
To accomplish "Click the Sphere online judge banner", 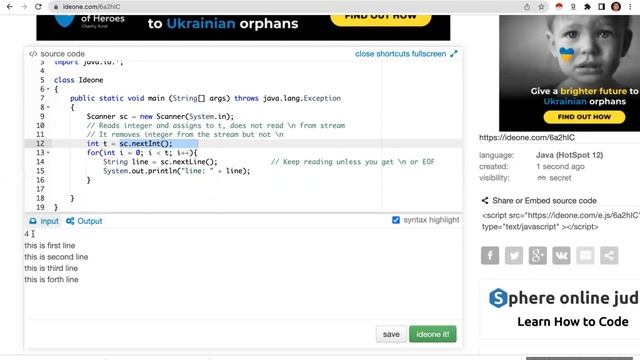I will 563,309.
